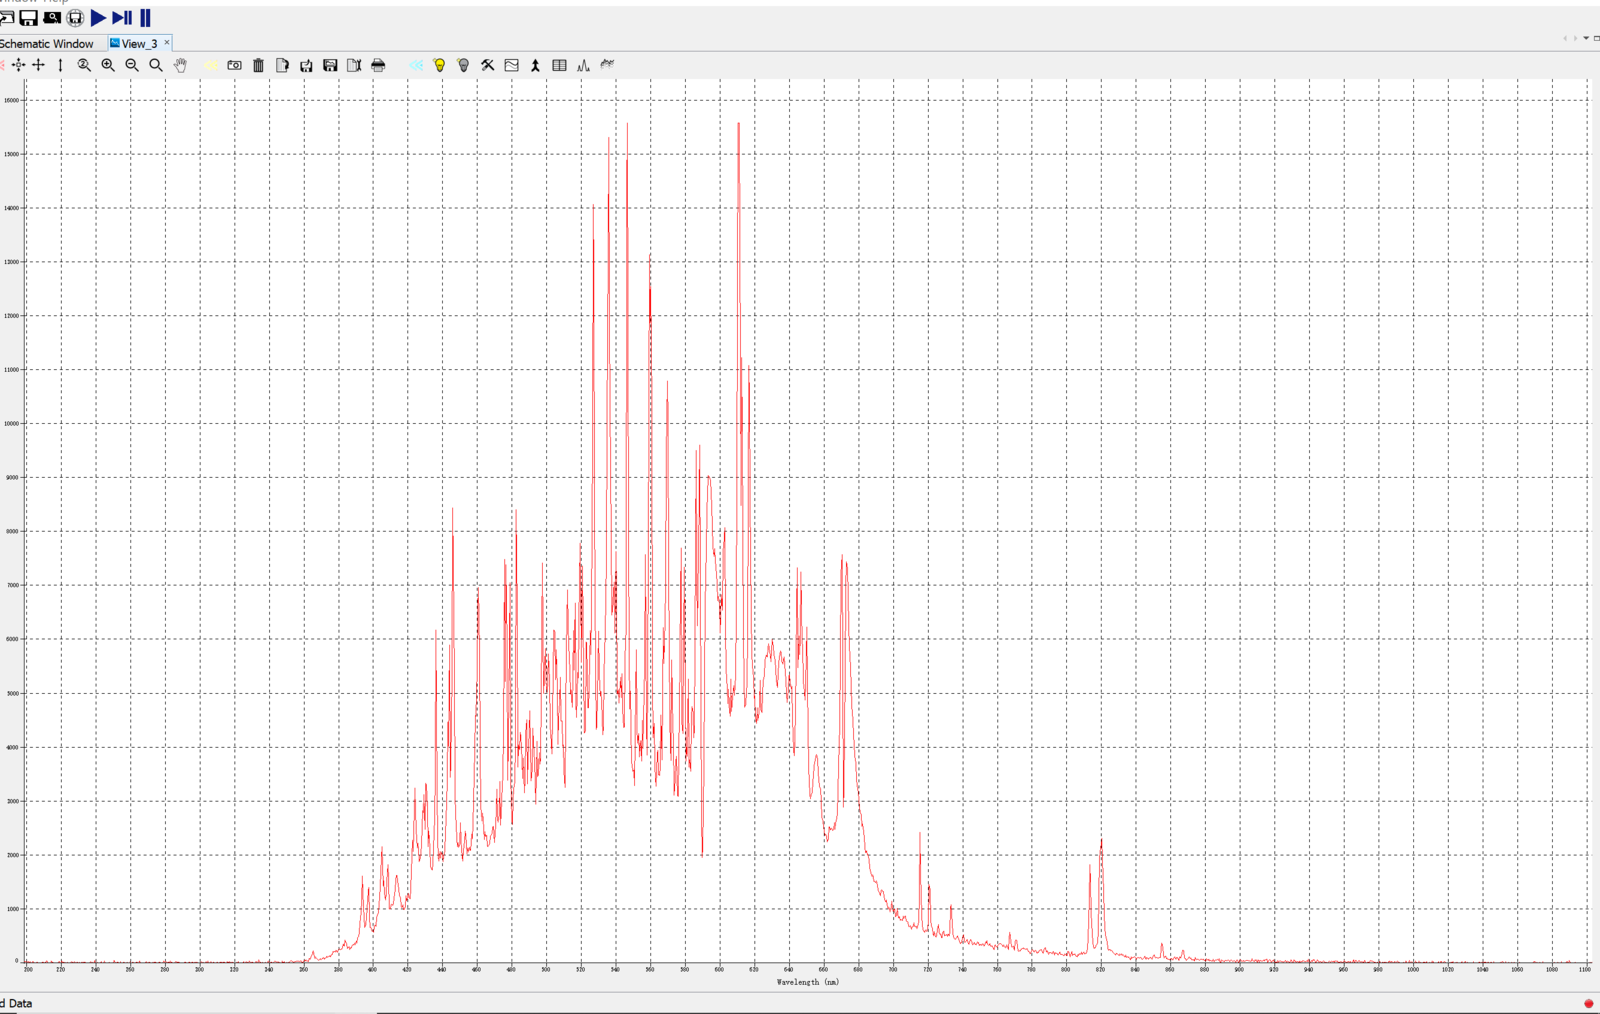Open the data table grid icon
Viewport: 1600px width, 1014px height.
(559, 65)
